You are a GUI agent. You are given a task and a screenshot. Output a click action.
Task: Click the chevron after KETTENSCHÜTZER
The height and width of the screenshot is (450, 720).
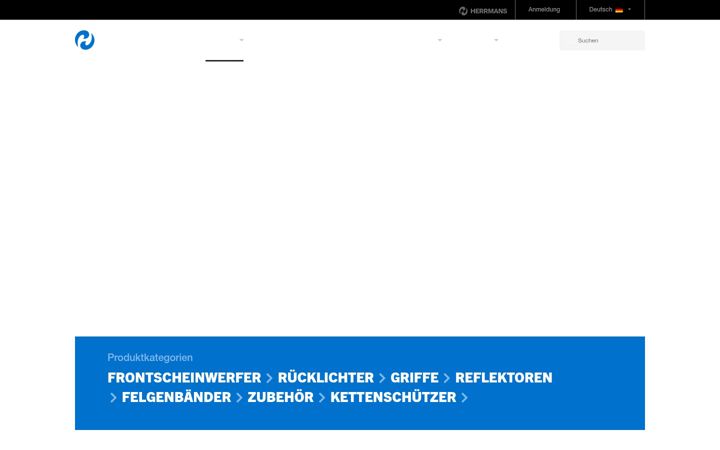pyautogui.click(x=465, y=398)
